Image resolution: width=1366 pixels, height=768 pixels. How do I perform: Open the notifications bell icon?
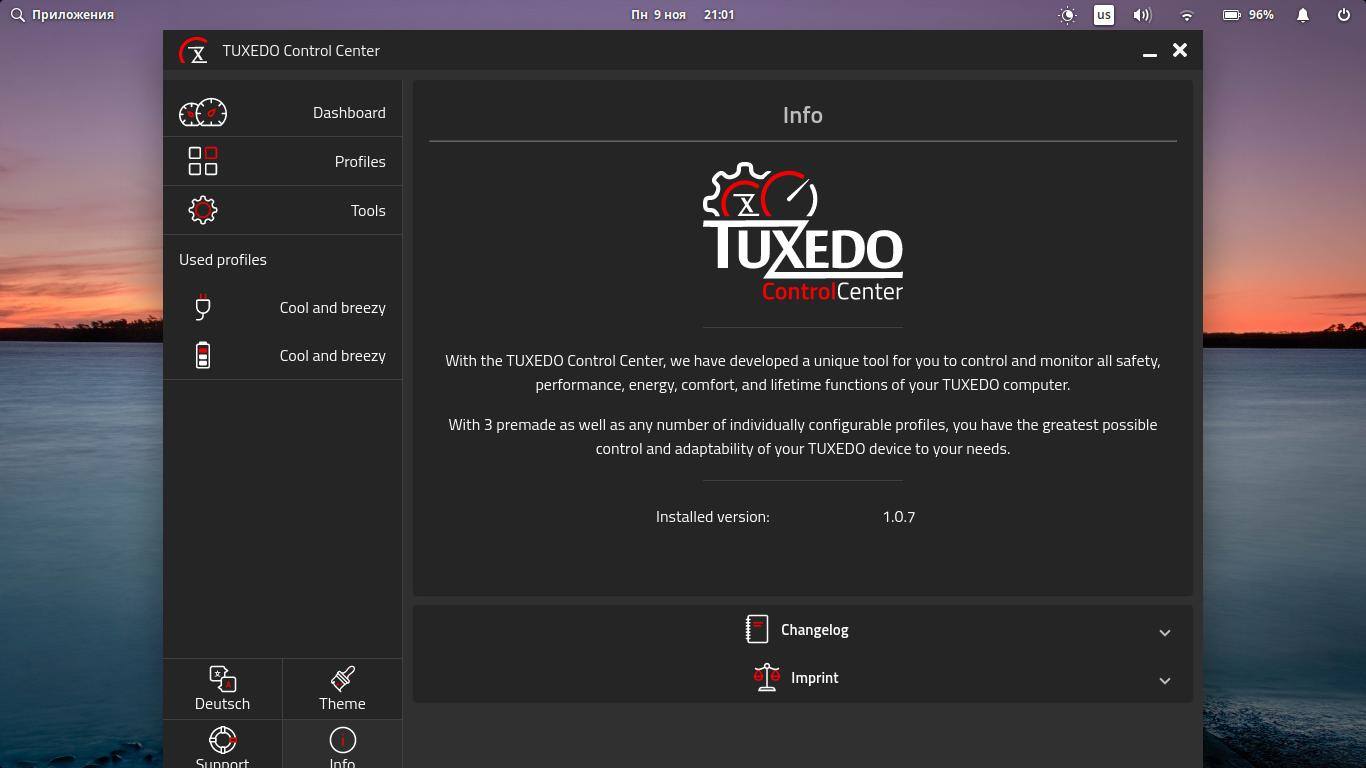1303,15
